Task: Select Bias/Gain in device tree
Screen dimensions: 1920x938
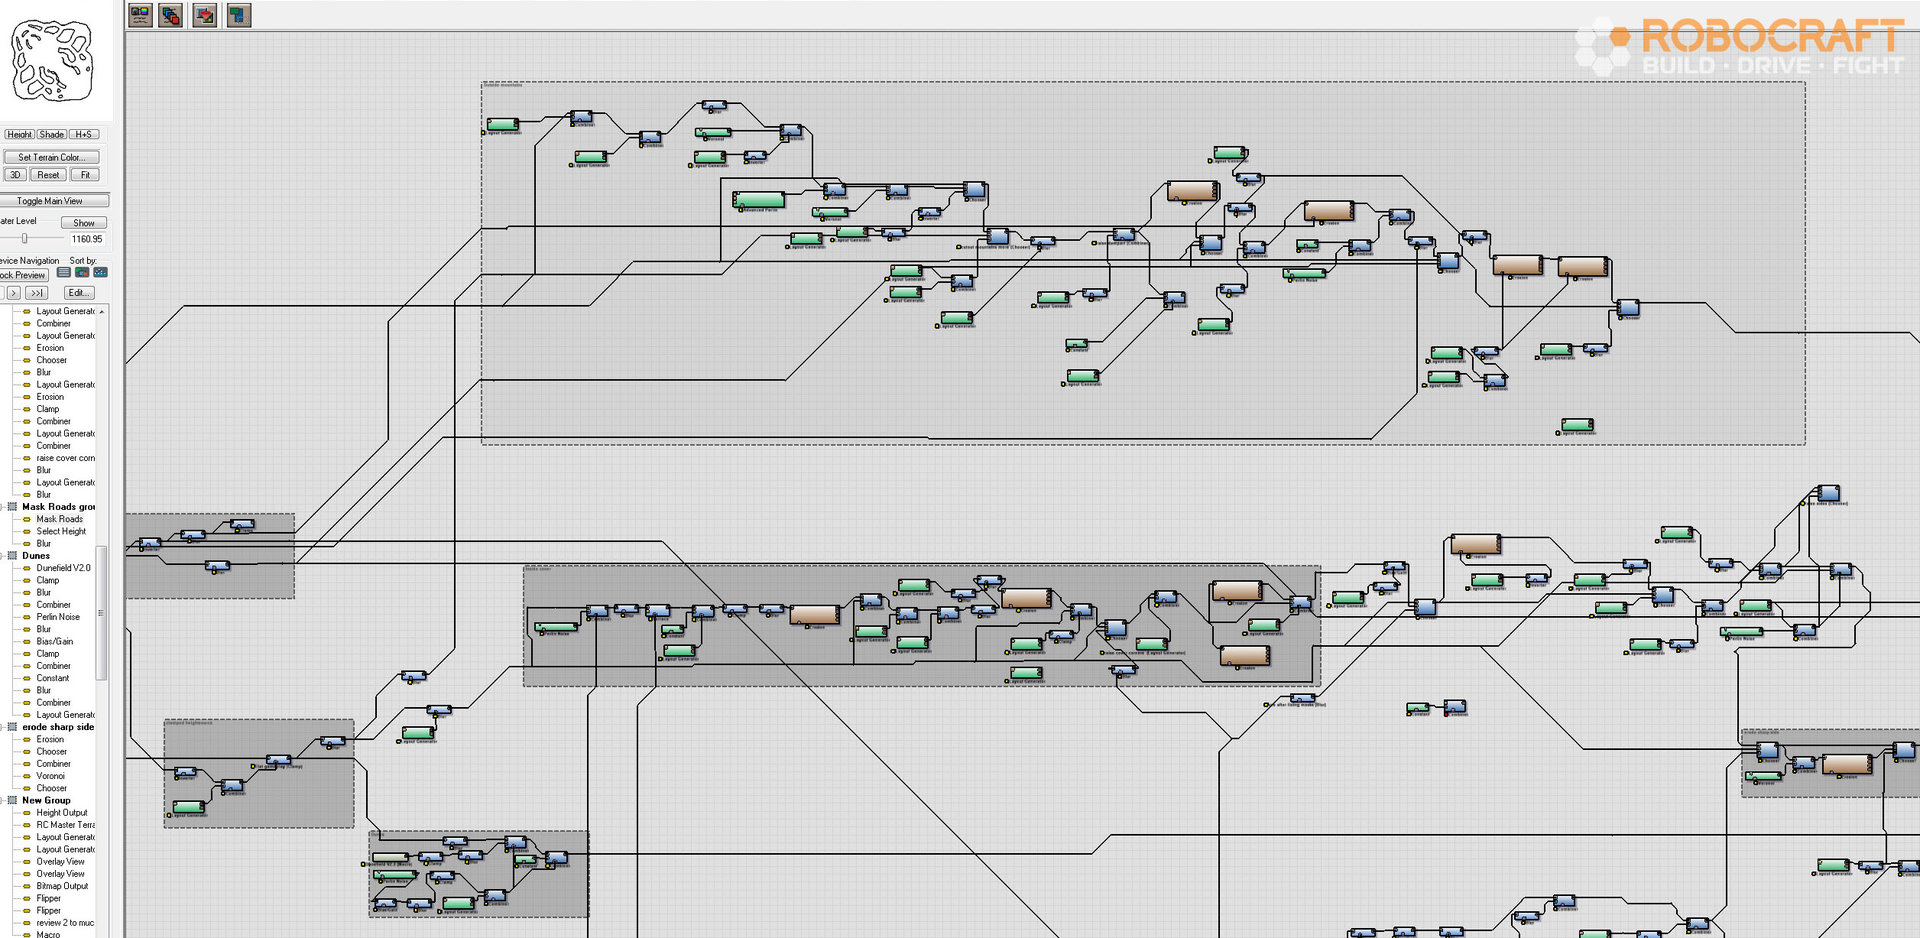Action: [55, 642]
